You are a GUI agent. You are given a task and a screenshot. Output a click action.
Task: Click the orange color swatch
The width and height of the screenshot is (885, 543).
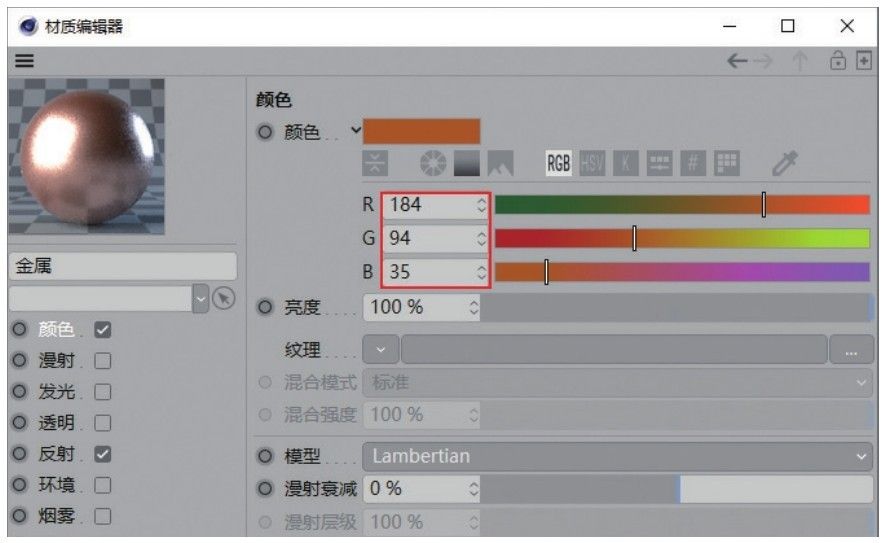pyautogui.click(x=421, y=132)
